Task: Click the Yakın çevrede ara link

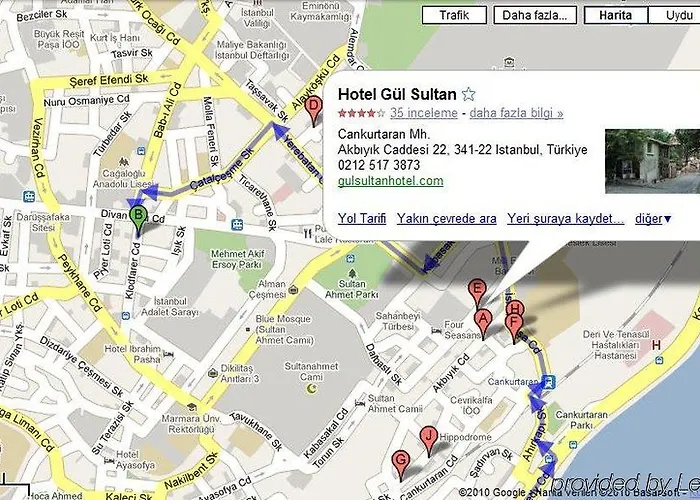Action: 446,219
